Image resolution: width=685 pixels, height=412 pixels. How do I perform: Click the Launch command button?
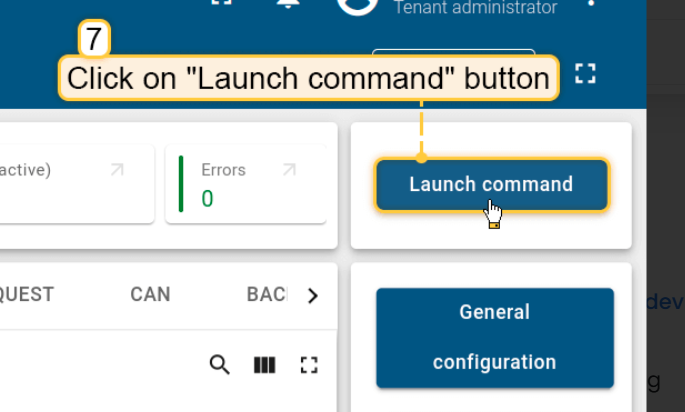coord(491,185)
